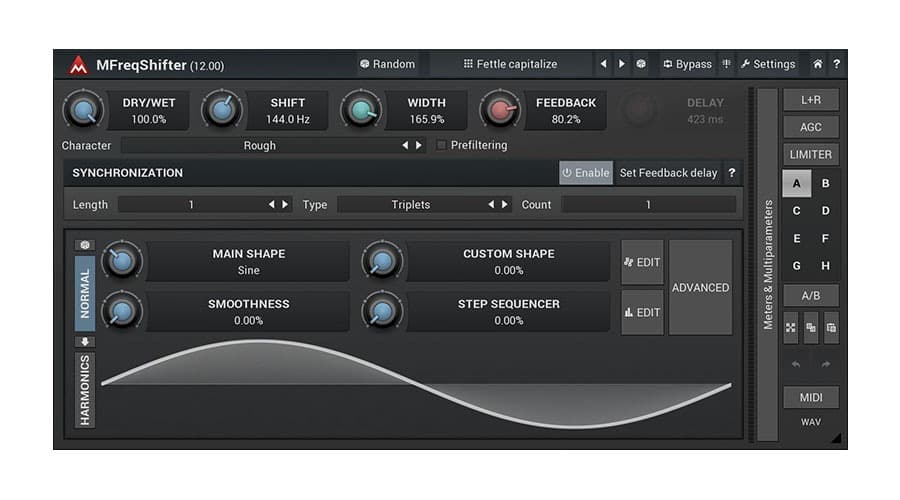Select next Character with right arrow
This screenshot has width=900, height=500.
419,146
